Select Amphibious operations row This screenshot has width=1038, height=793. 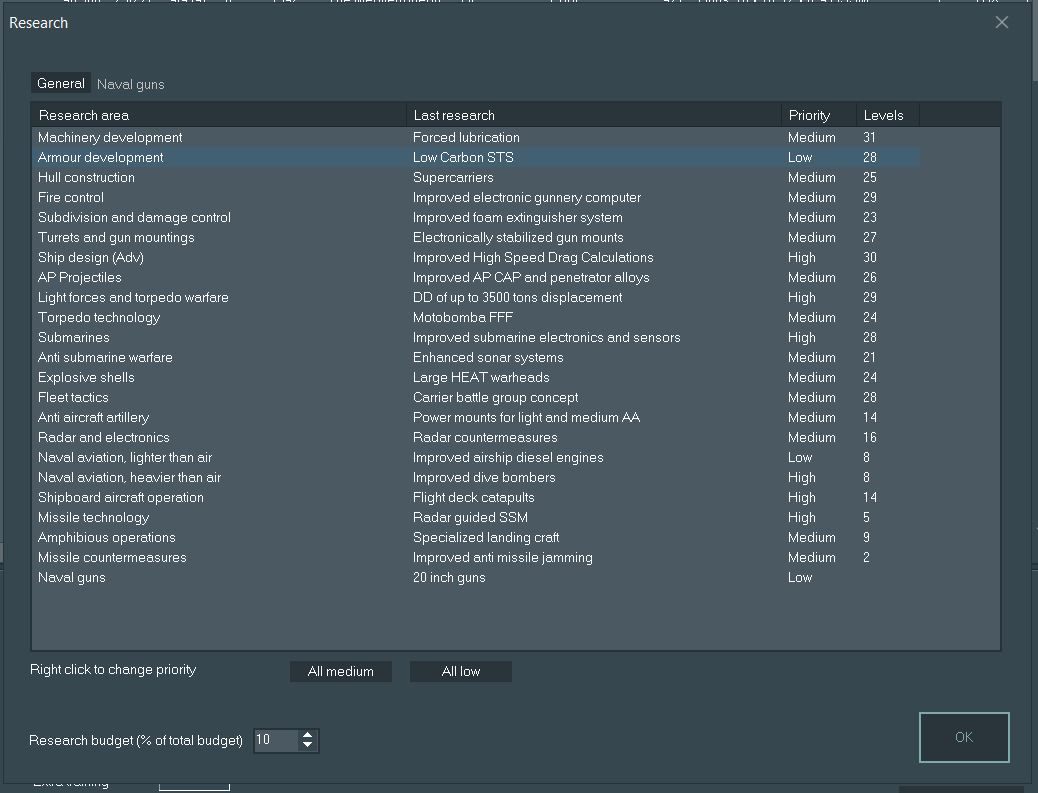pos(476,537)
